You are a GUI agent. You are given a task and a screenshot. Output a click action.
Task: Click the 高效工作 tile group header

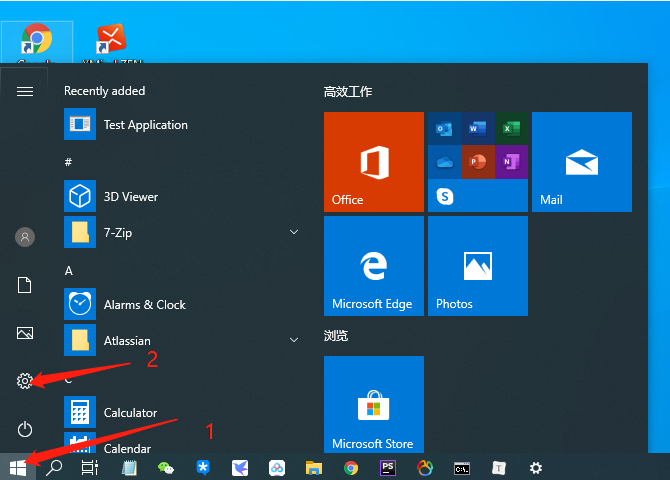tap(348, 91)
